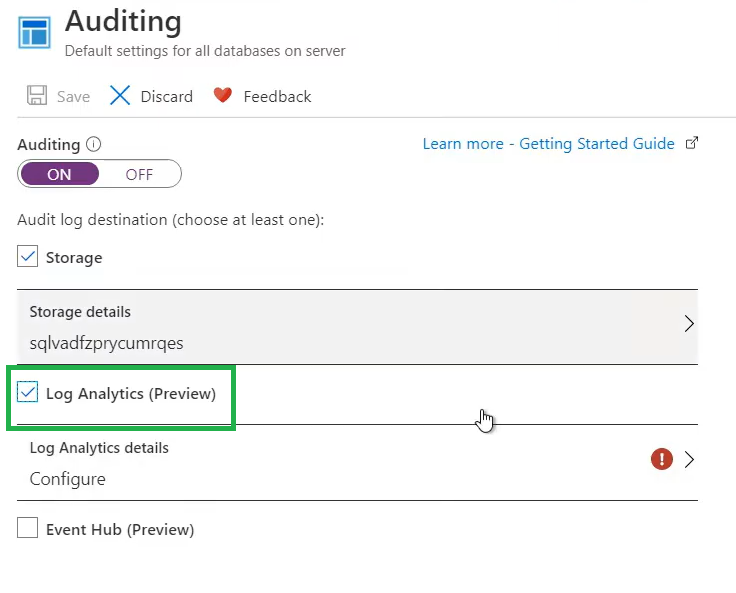This screenshot has height=593, width=736.
Task: Click the Save floppy disk icon
Action: click(x=37, y=96)
